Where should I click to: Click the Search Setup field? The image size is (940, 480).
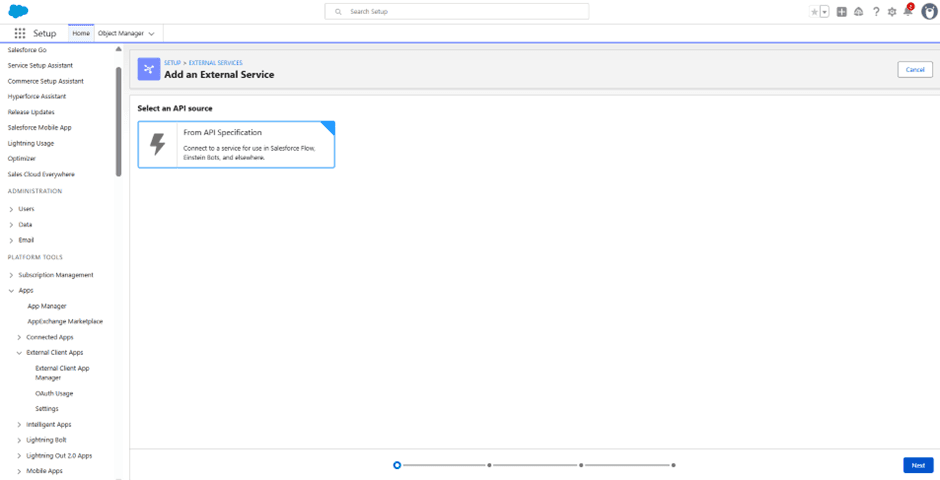[457, 11]
